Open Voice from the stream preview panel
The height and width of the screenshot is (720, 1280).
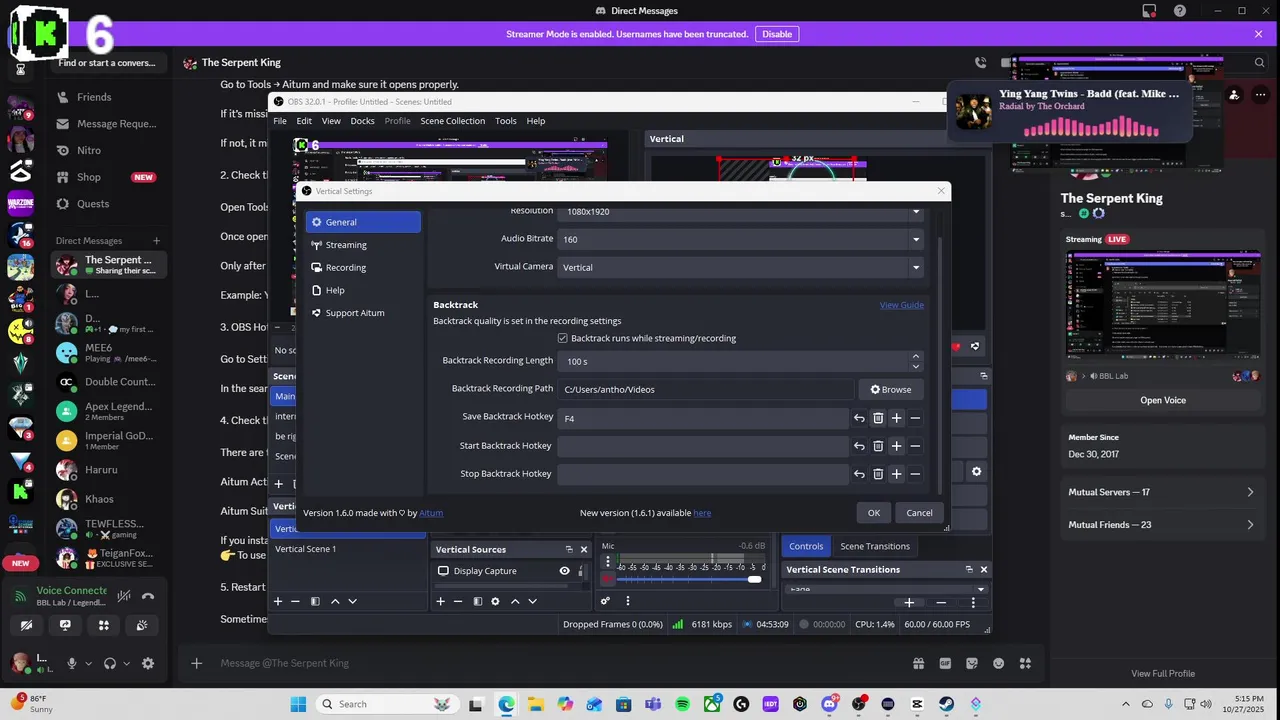coord(1163,400)
